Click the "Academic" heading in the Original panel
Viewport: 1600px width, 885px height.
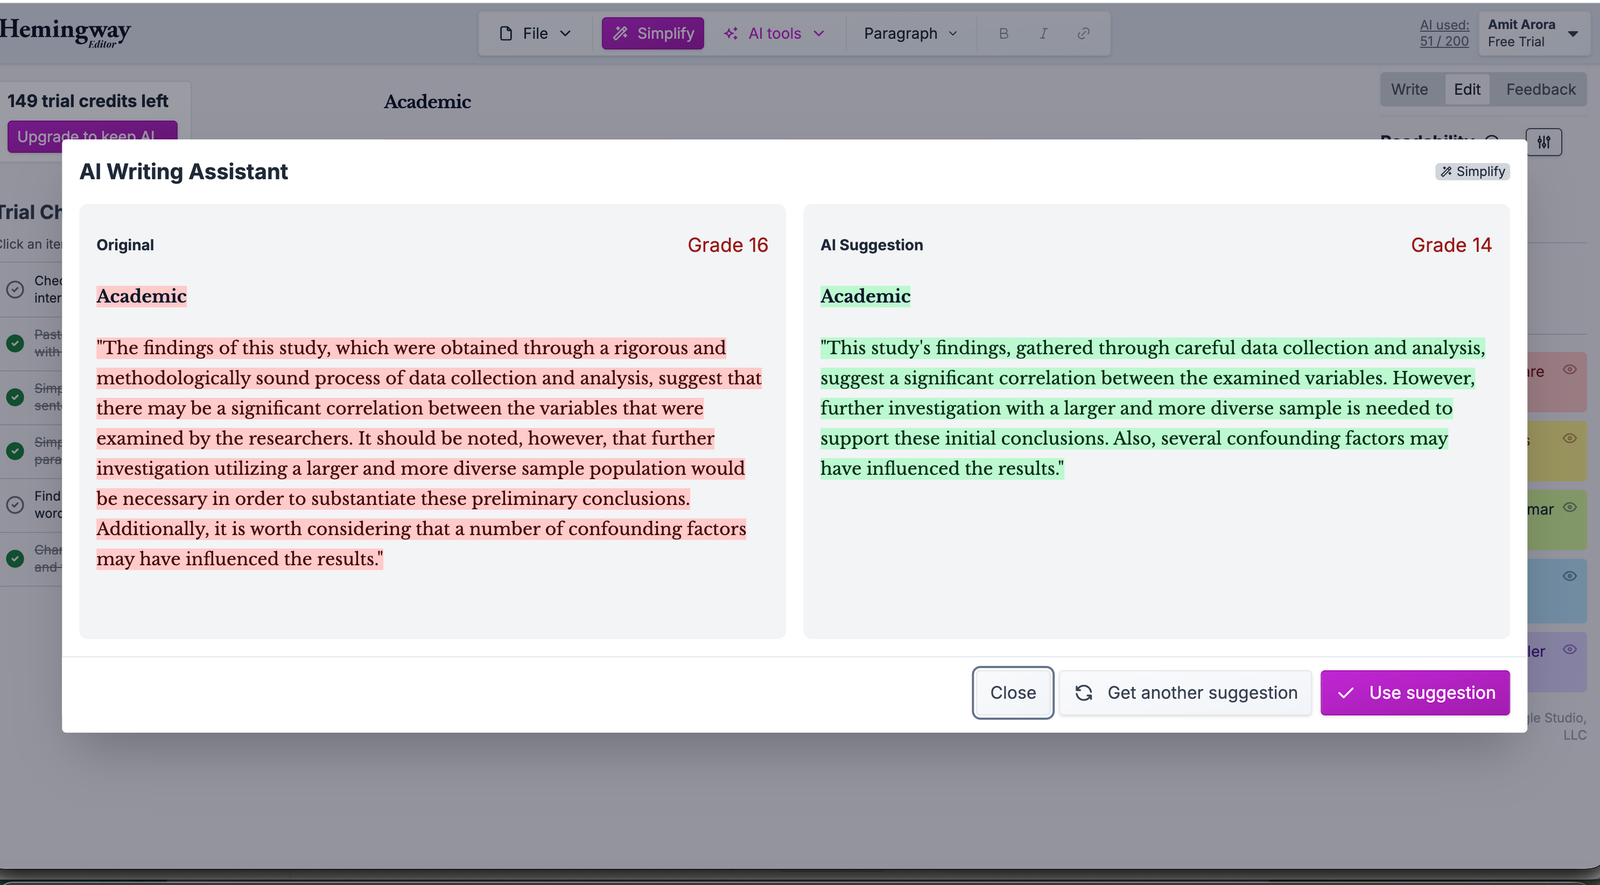(142, 296)
